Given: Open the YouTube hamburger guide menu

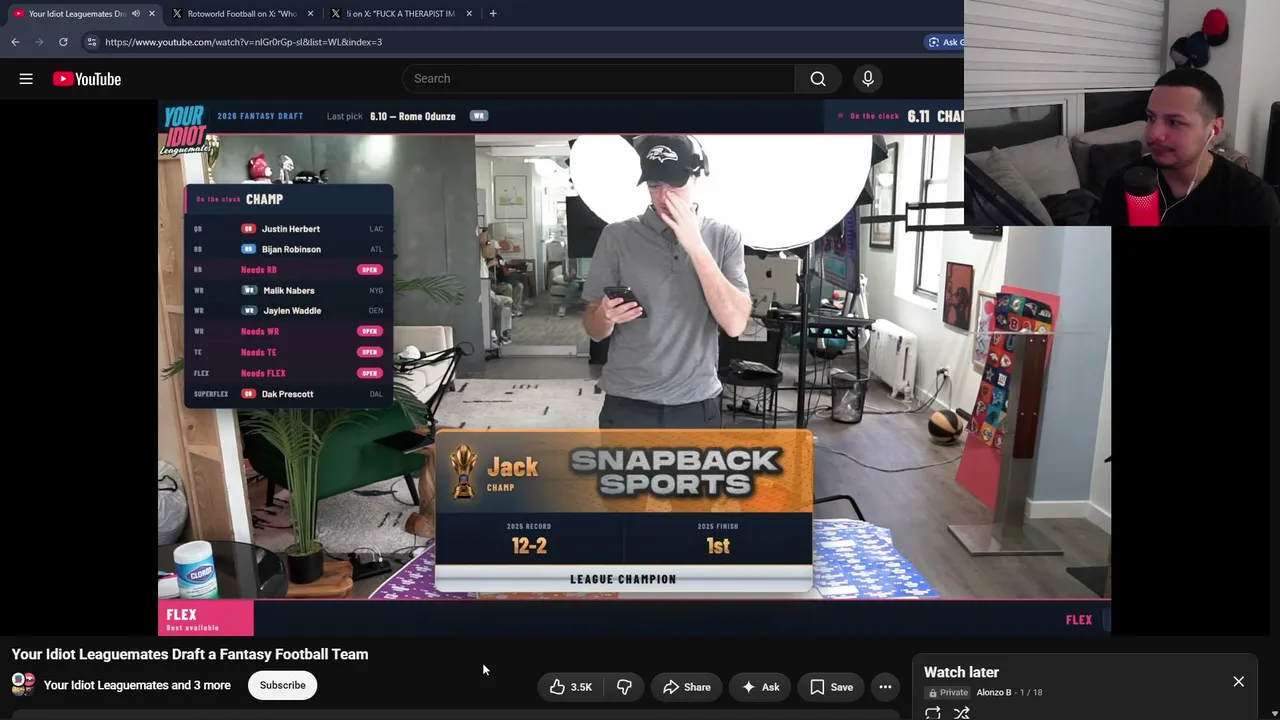Looking at the screenshot, I should tap(26, 79).
